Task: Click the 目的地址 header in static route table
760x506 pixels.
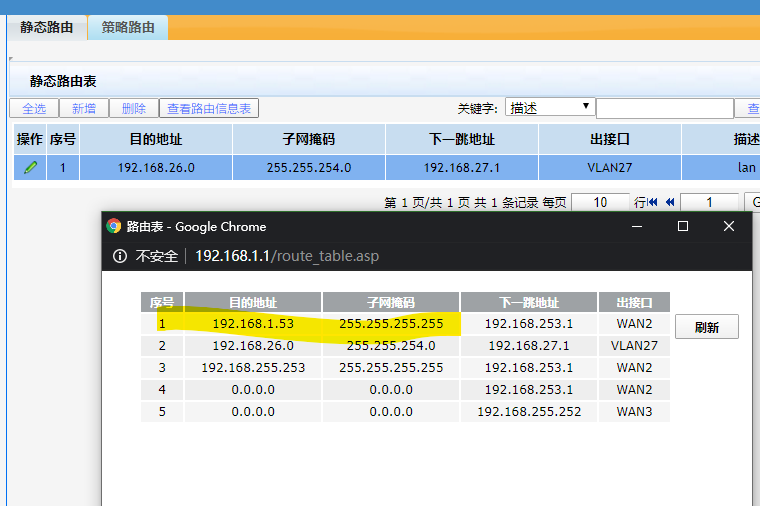Action: pyautogui.click(x=156, y=140)
